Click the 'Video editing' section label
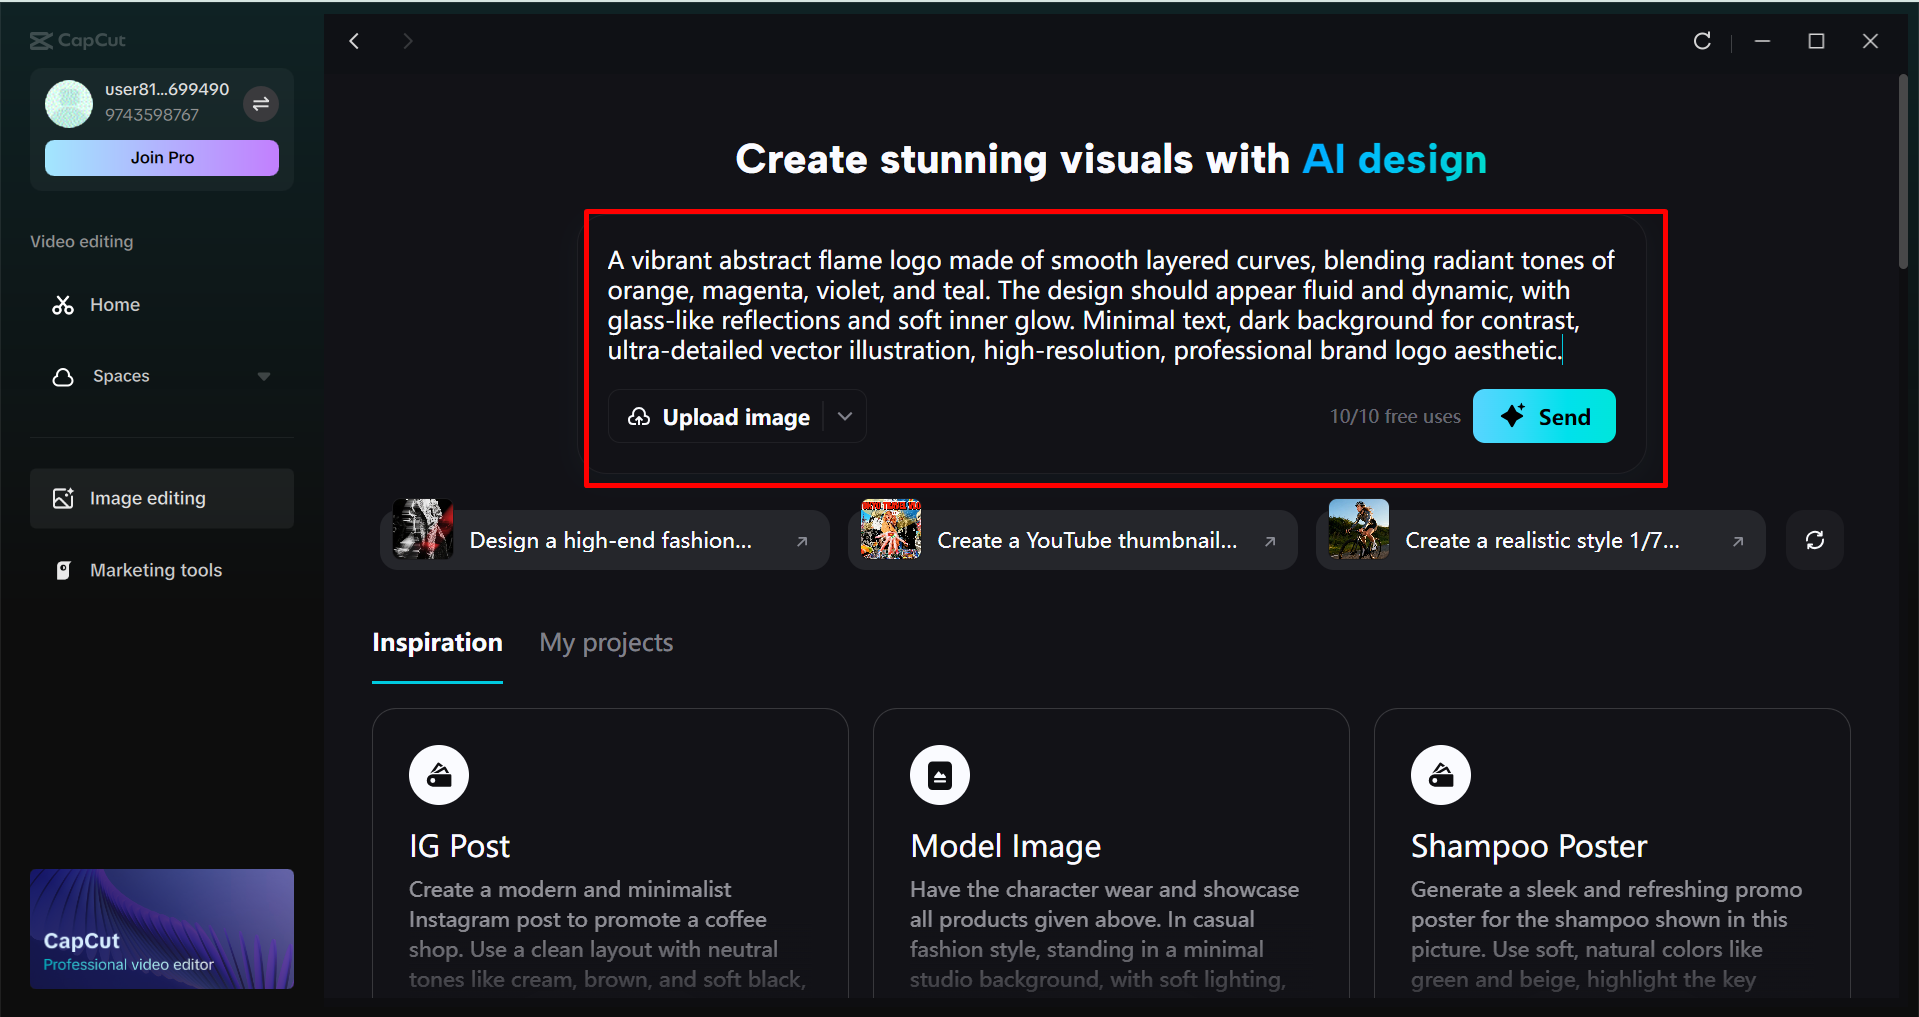1919x1017 pixels. tap(82, 241)
